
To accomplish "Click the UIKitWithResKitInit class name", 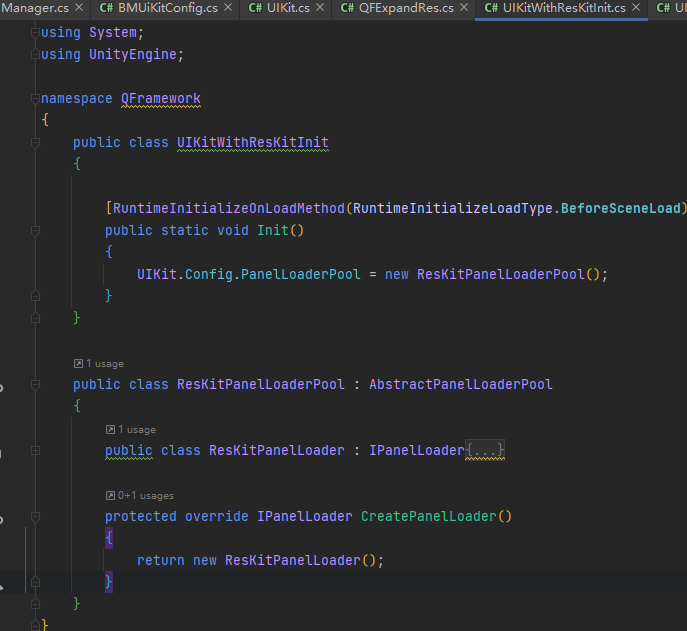I will [253, 142].
